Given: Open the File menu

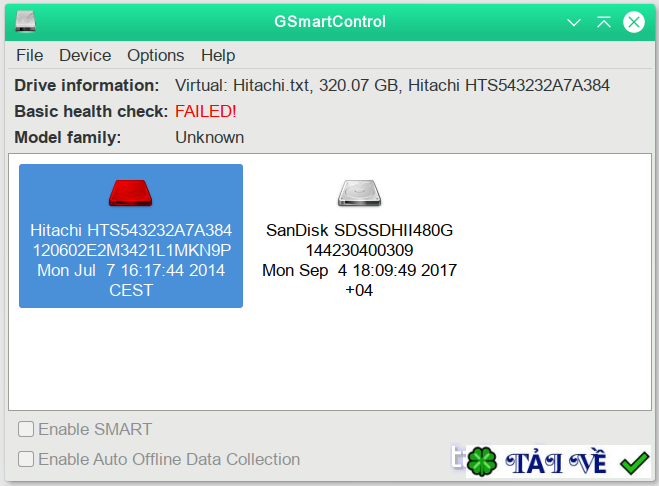Looking at the screenshot, I should point(29,55).
